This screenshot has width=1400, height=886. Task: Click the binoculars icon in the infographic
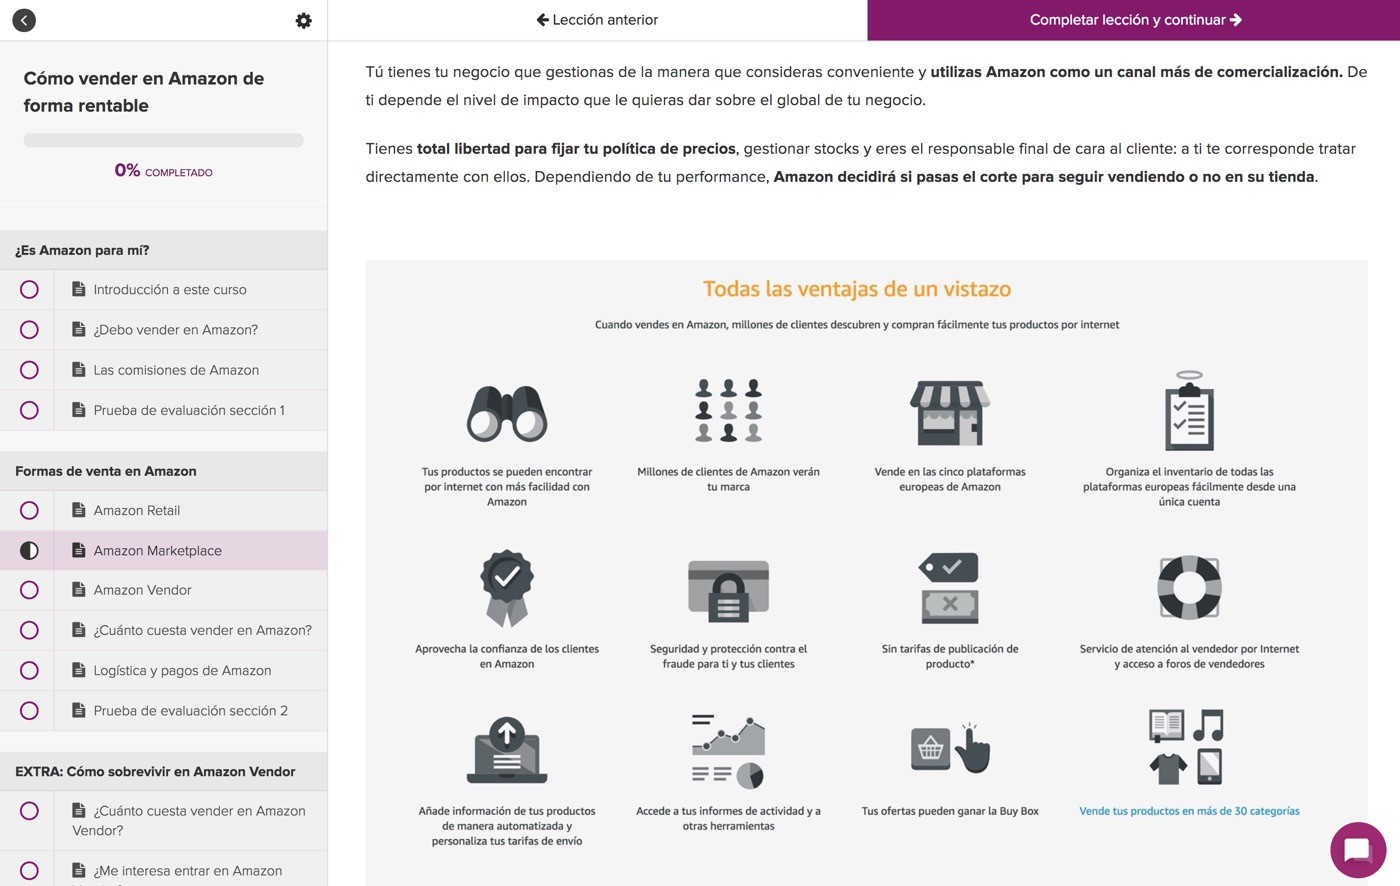click(x=507, y=413)
